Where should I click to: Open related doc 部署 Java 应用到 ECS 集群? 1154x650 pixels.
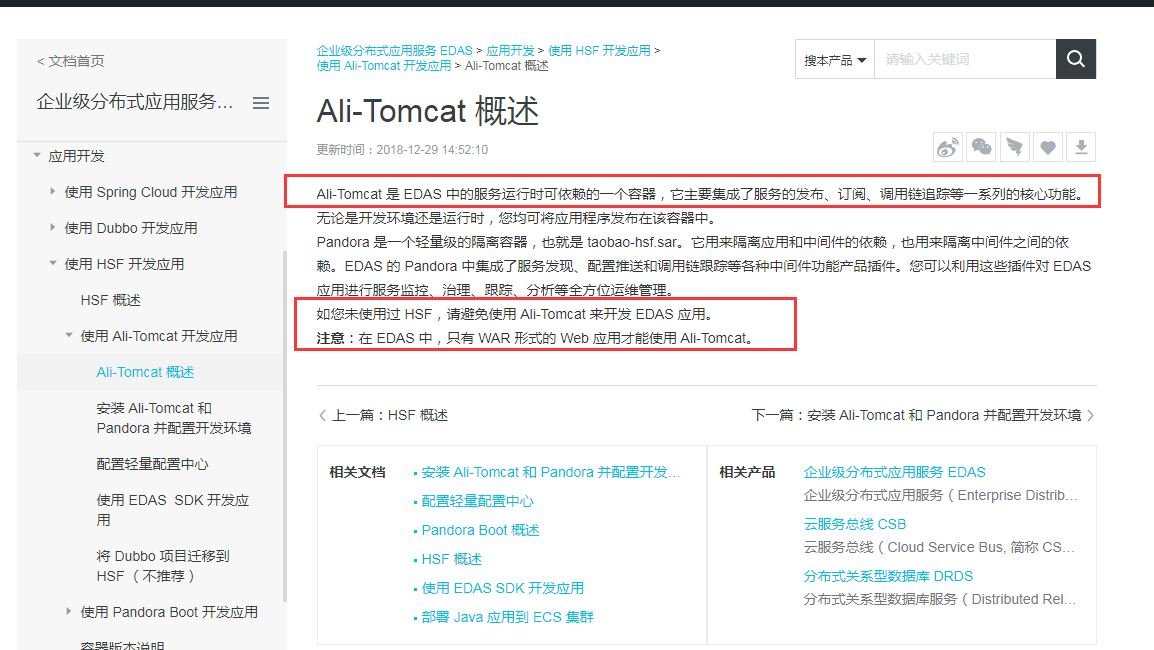[507, 617]
